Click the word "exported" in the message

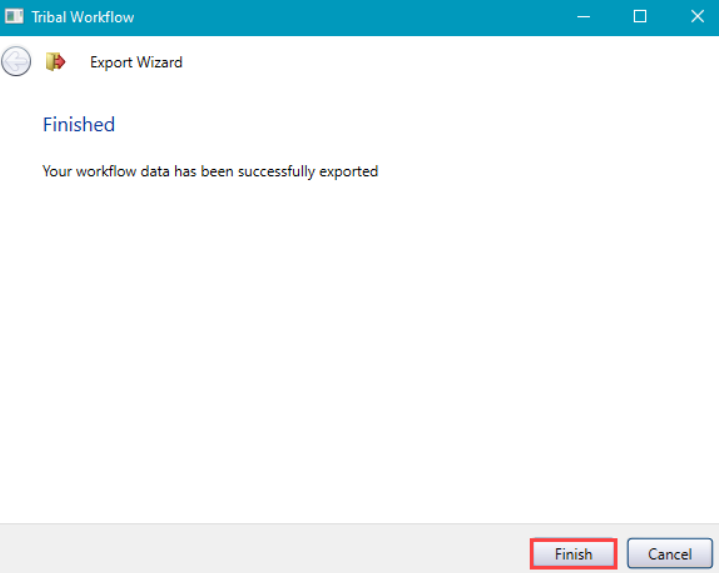click(x=348, y=171)
